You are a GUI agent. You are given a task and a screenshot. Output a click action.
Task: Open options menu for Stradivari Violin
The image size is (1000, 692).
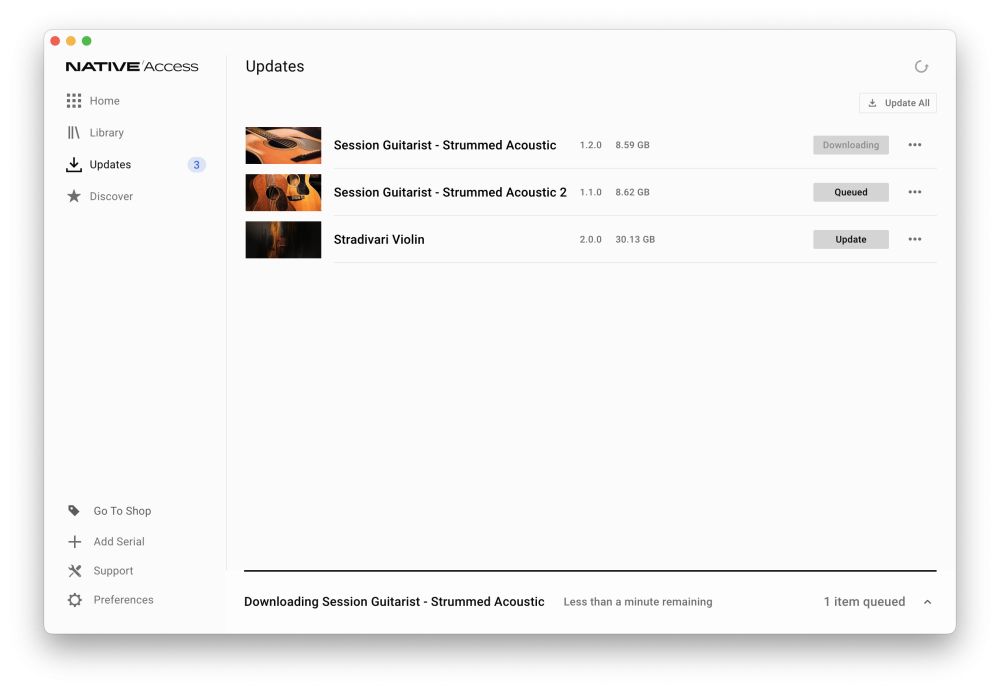pos(915,239)
